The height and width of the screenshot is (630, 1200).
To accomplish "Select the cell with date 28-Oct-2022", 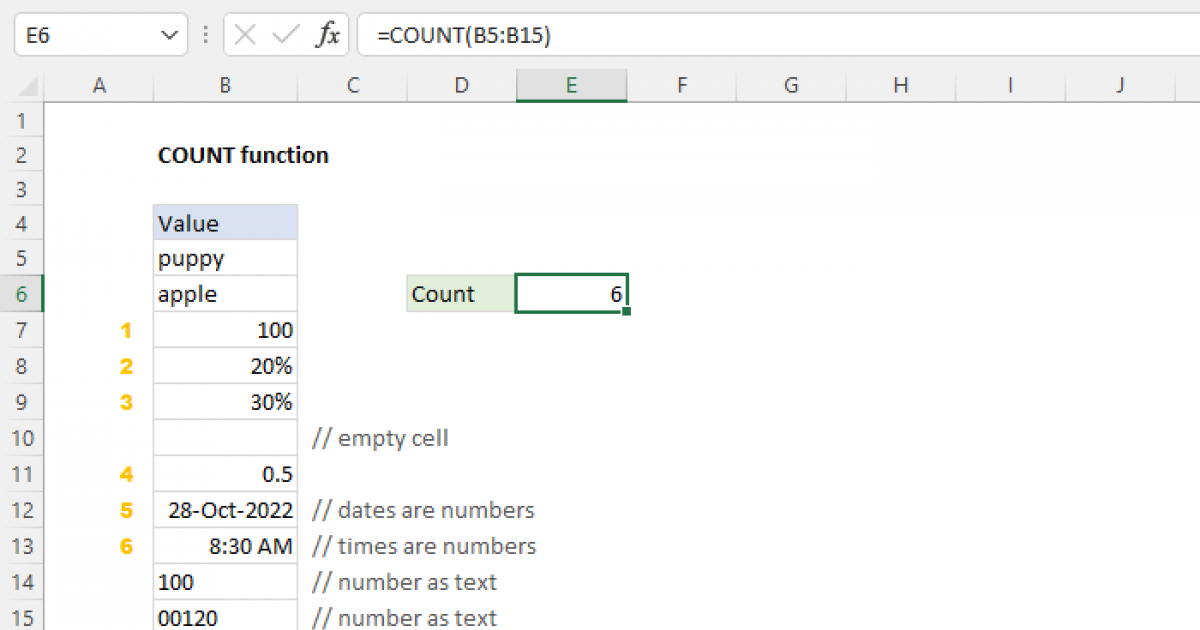I will 225,509.
